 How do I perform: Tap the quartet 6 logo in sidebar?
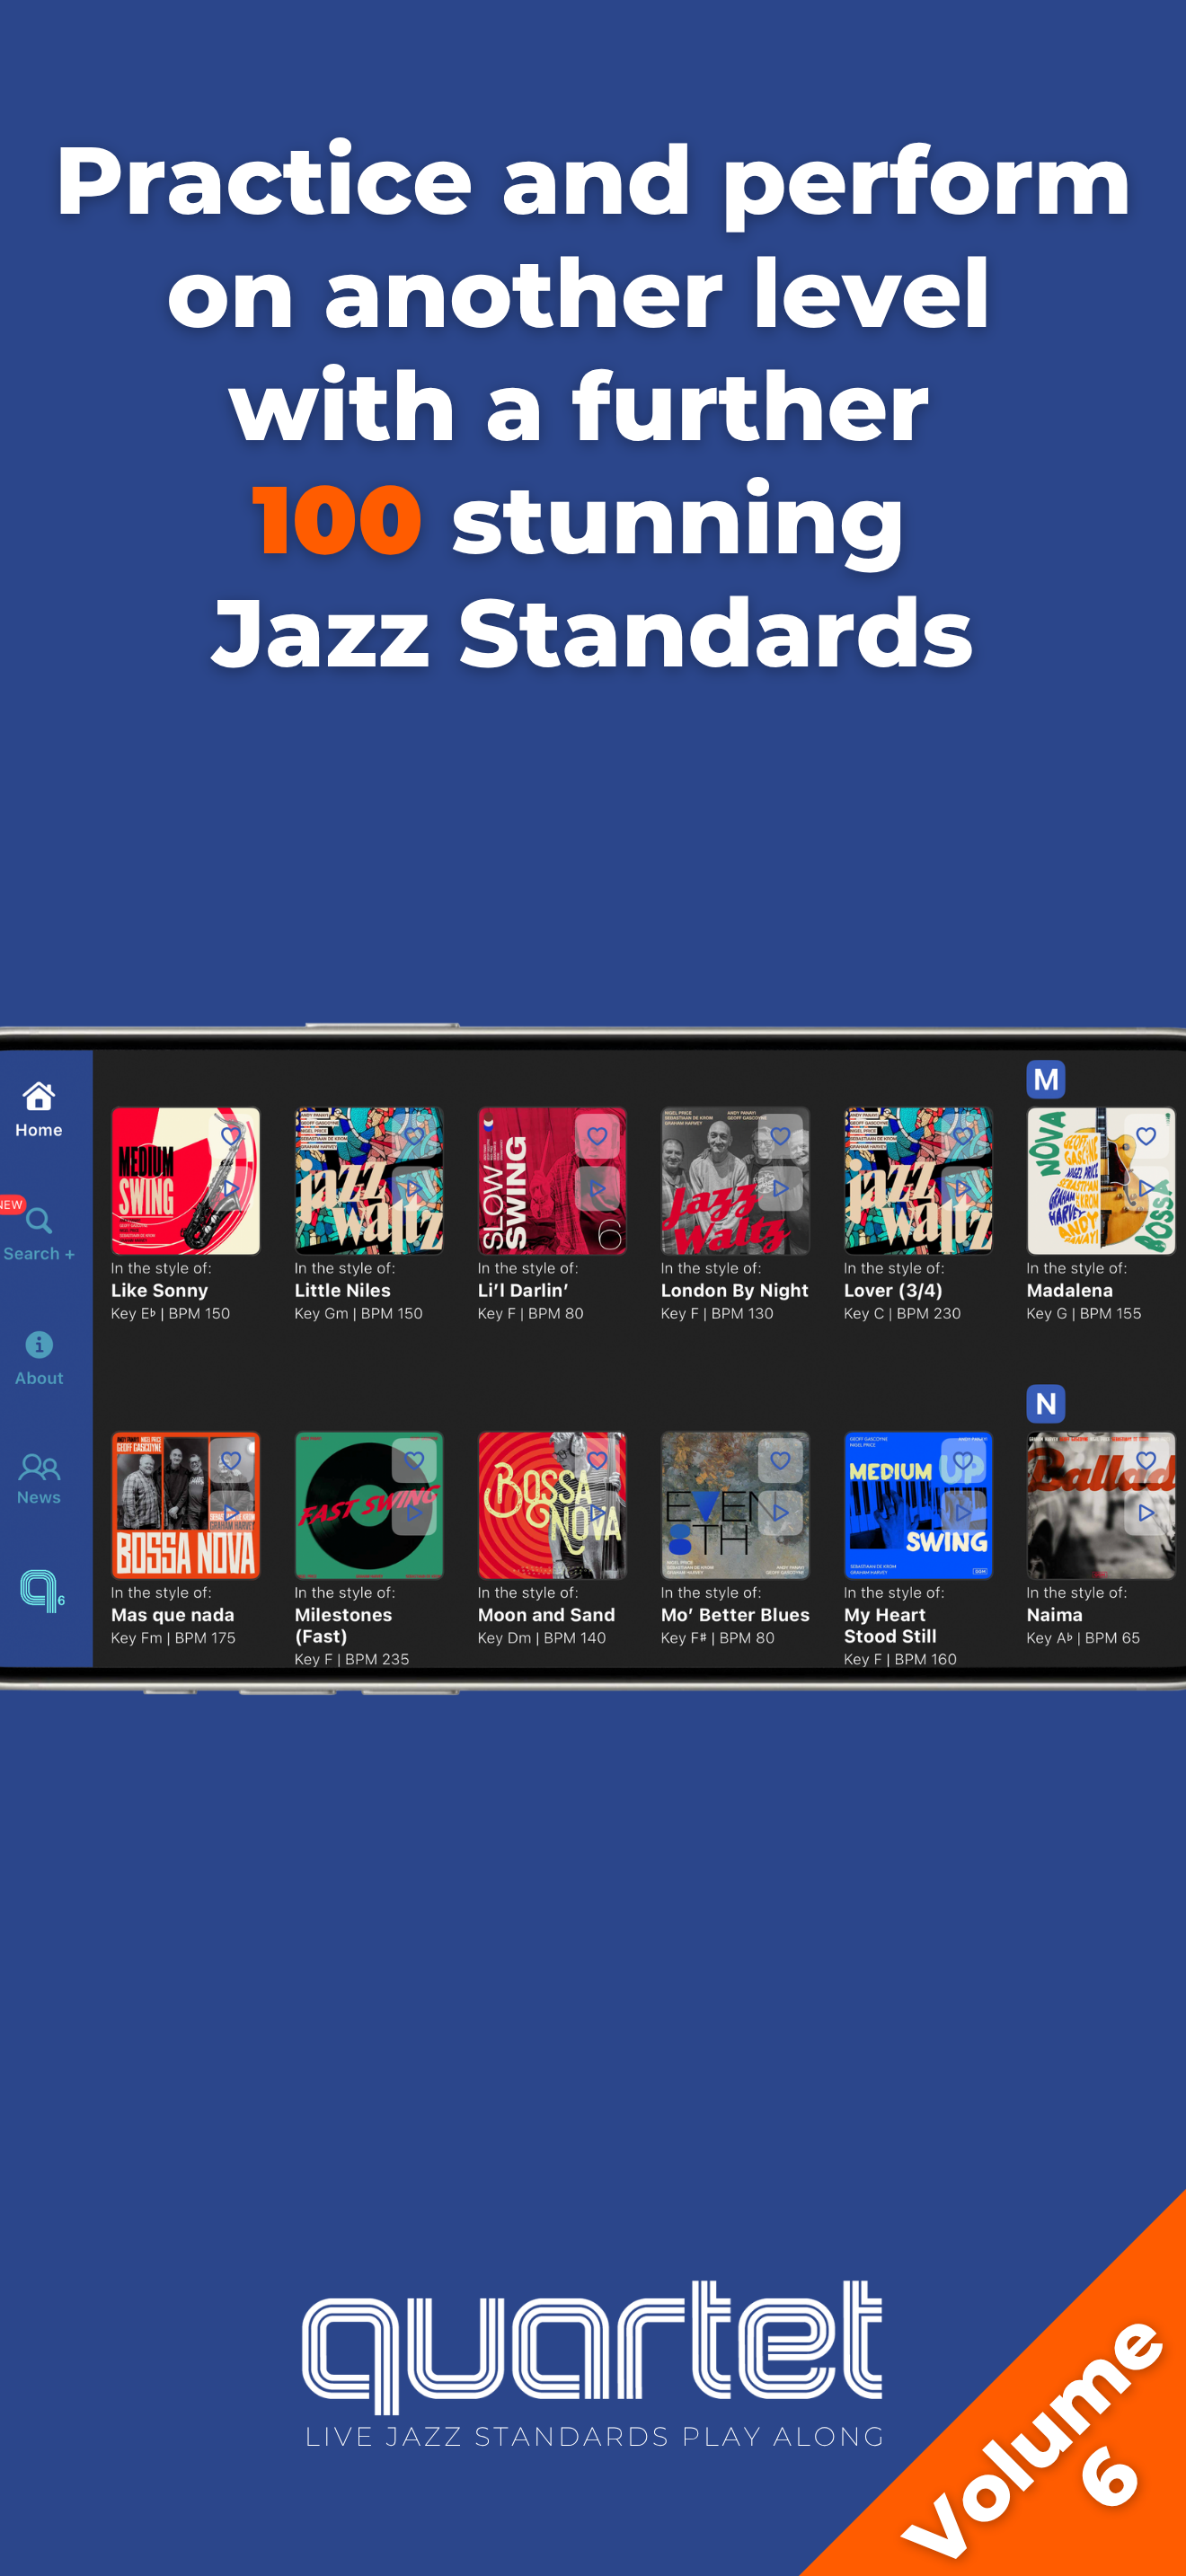42,1590
